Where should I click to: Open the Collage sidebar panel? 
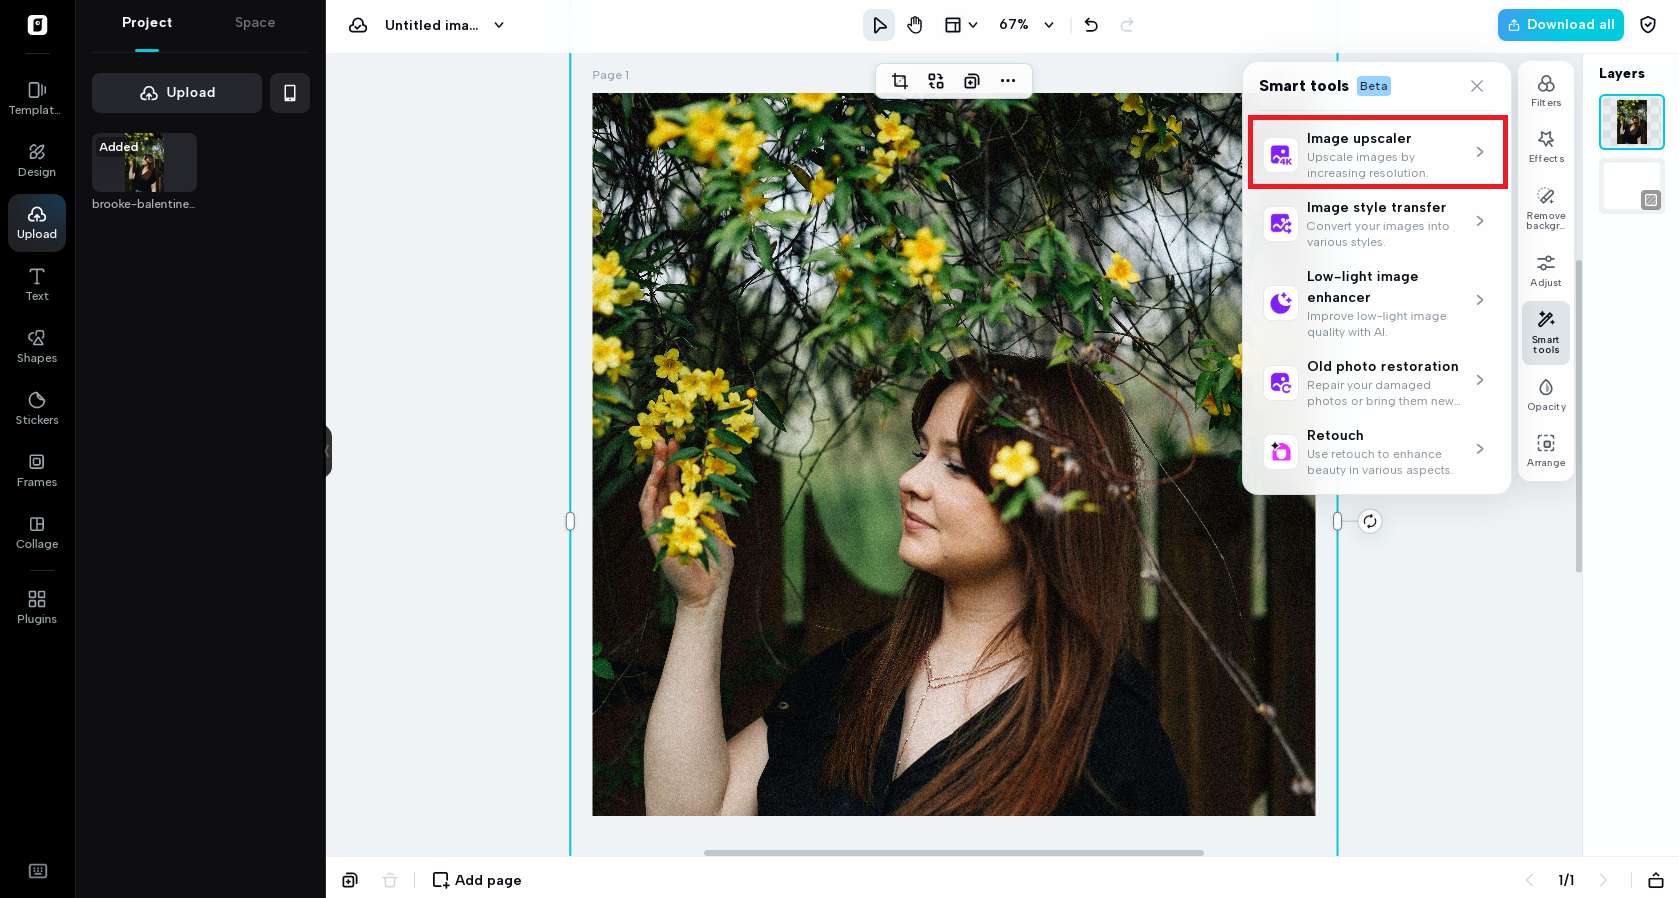37,532
